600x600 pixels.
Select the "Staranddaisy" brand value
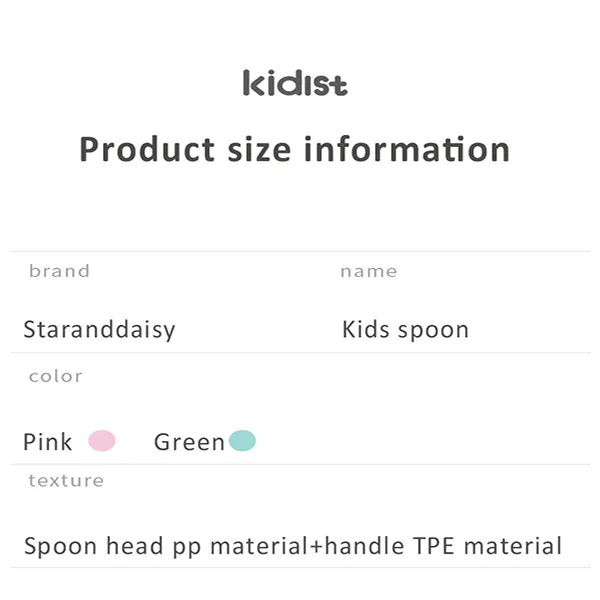click(x=99, y=330)
